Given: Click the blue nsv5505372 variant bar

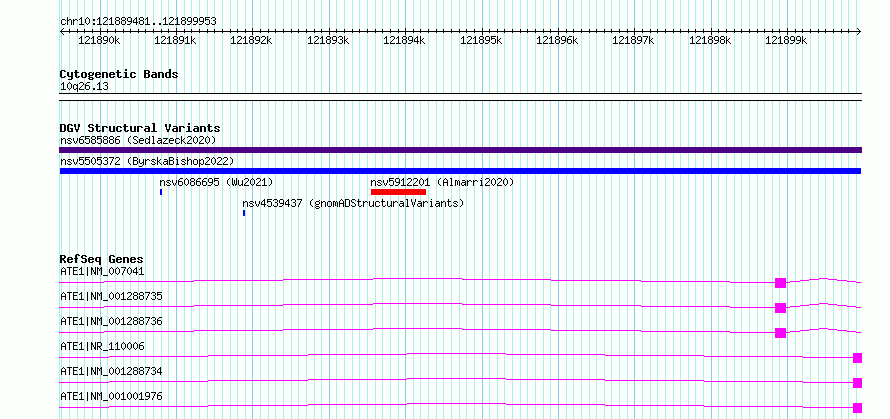Looking at the screenshot, I should coord(460,171).
